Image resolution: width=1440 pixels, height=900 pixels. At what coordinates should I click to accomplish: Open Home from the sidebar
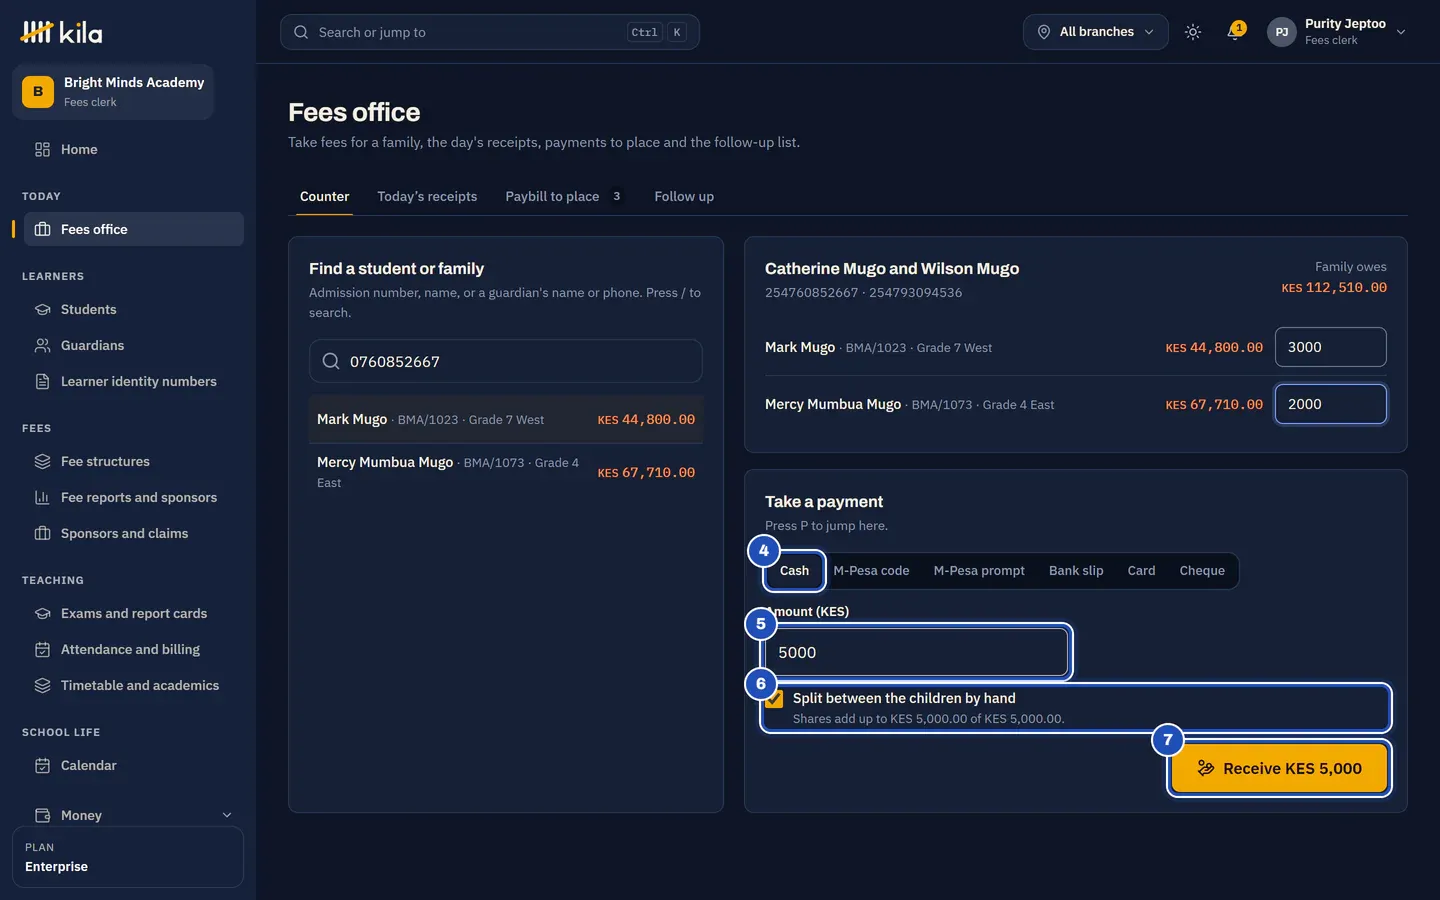[134, 149]
